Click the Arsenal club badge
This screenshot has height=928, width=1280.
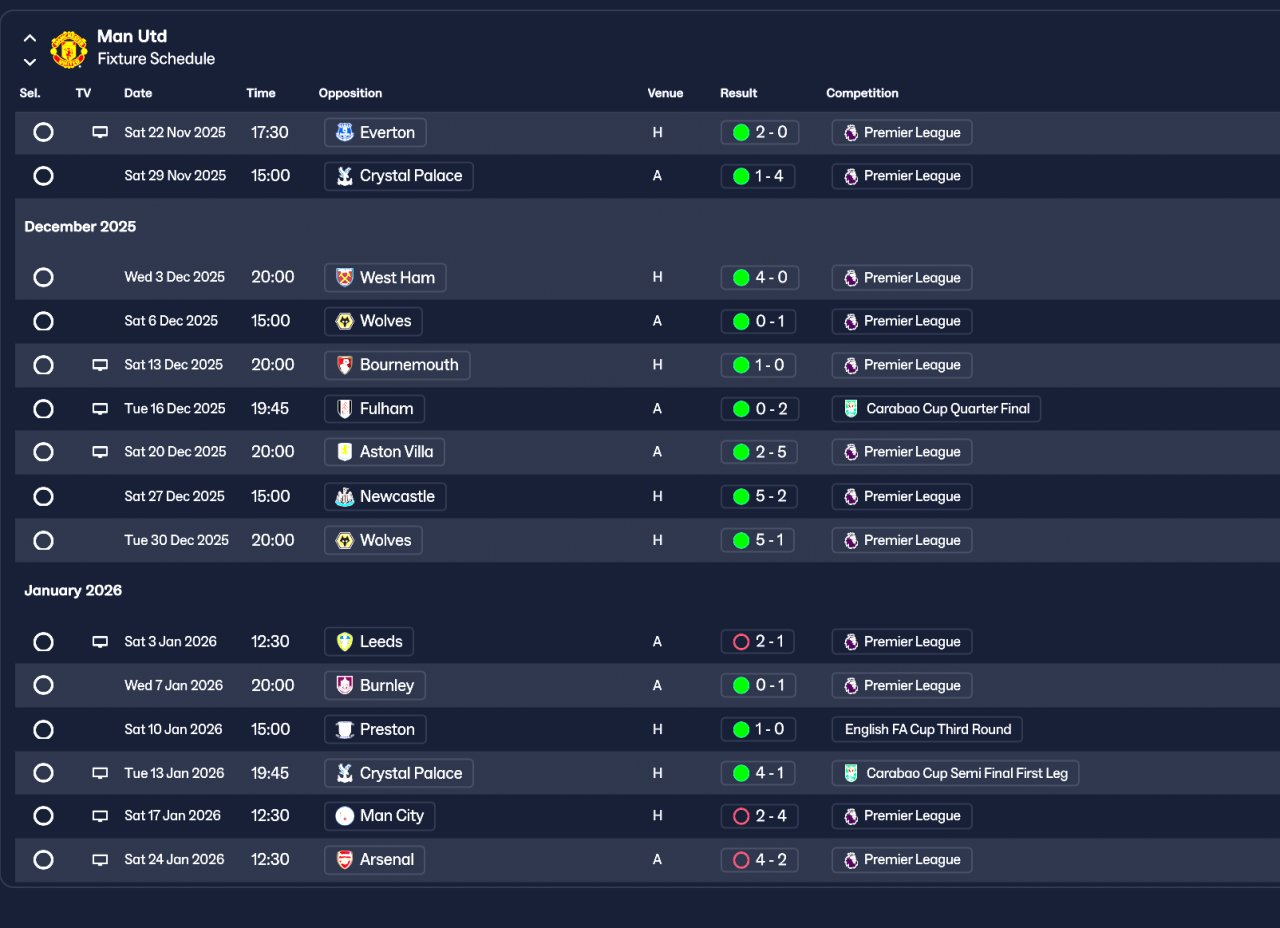pos(345,860)
